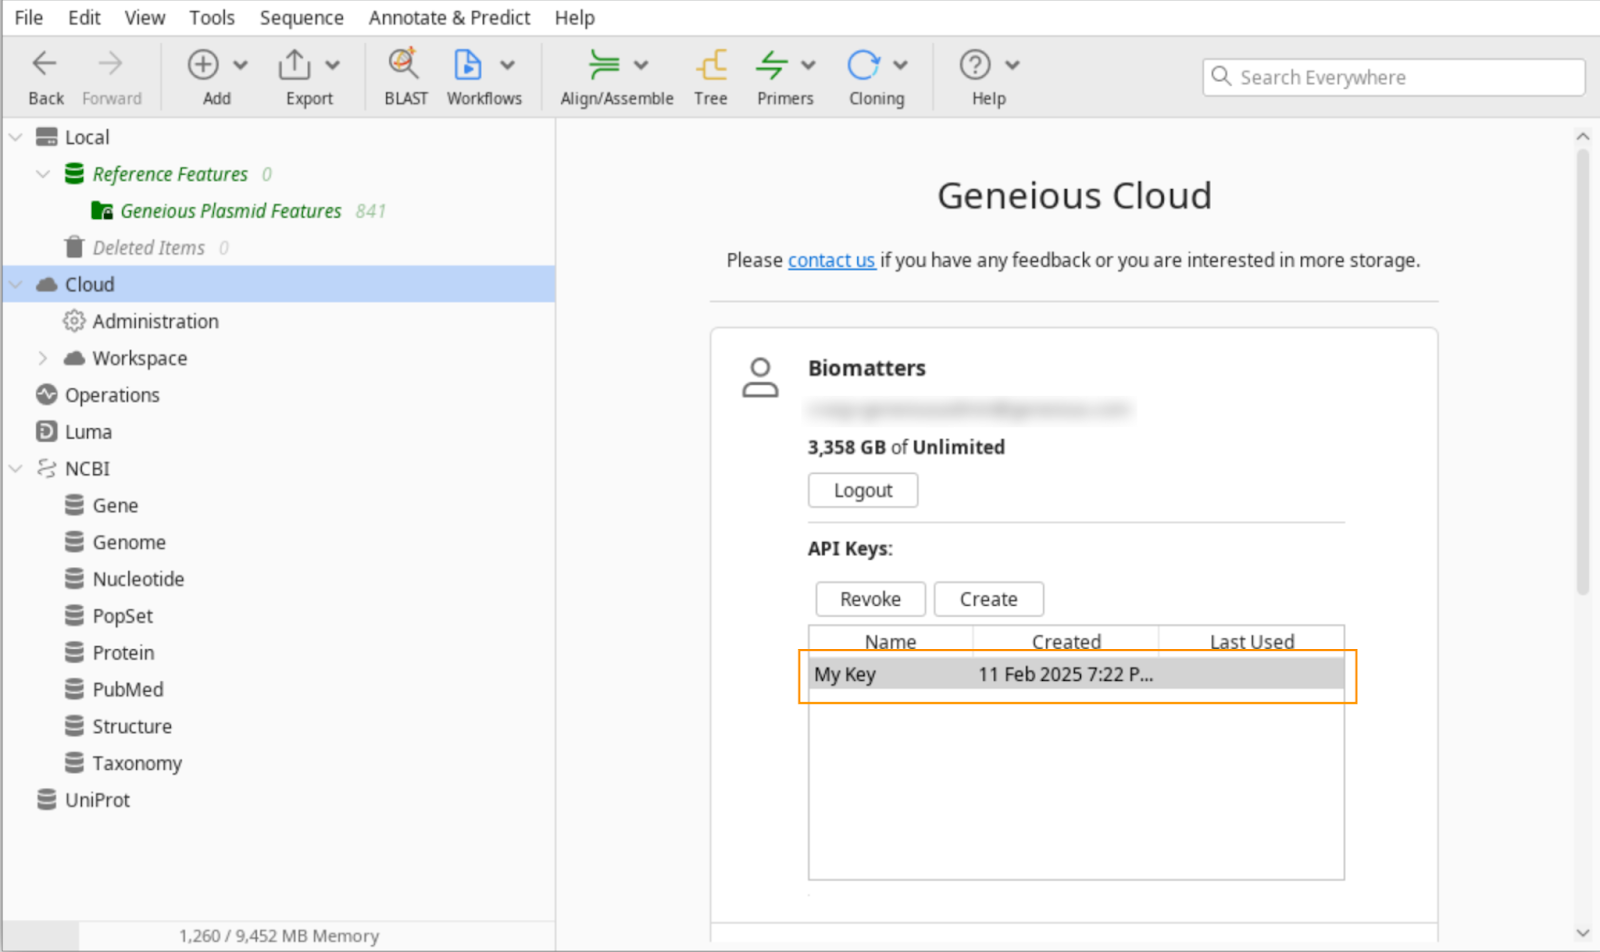Viewport: 1600px width, 952px height.
Task: Open the Add dropdown arrow
Action: [240, 66]
